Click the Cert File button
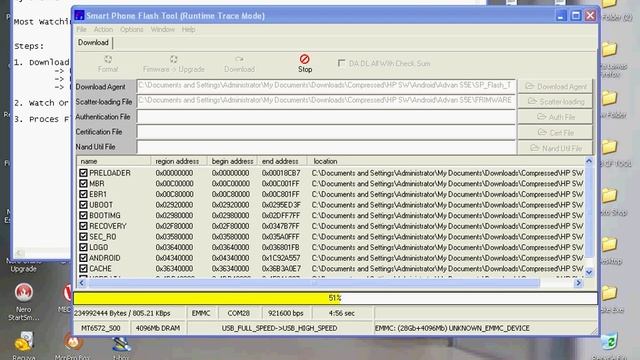640x360 pixels. [555, 133]
